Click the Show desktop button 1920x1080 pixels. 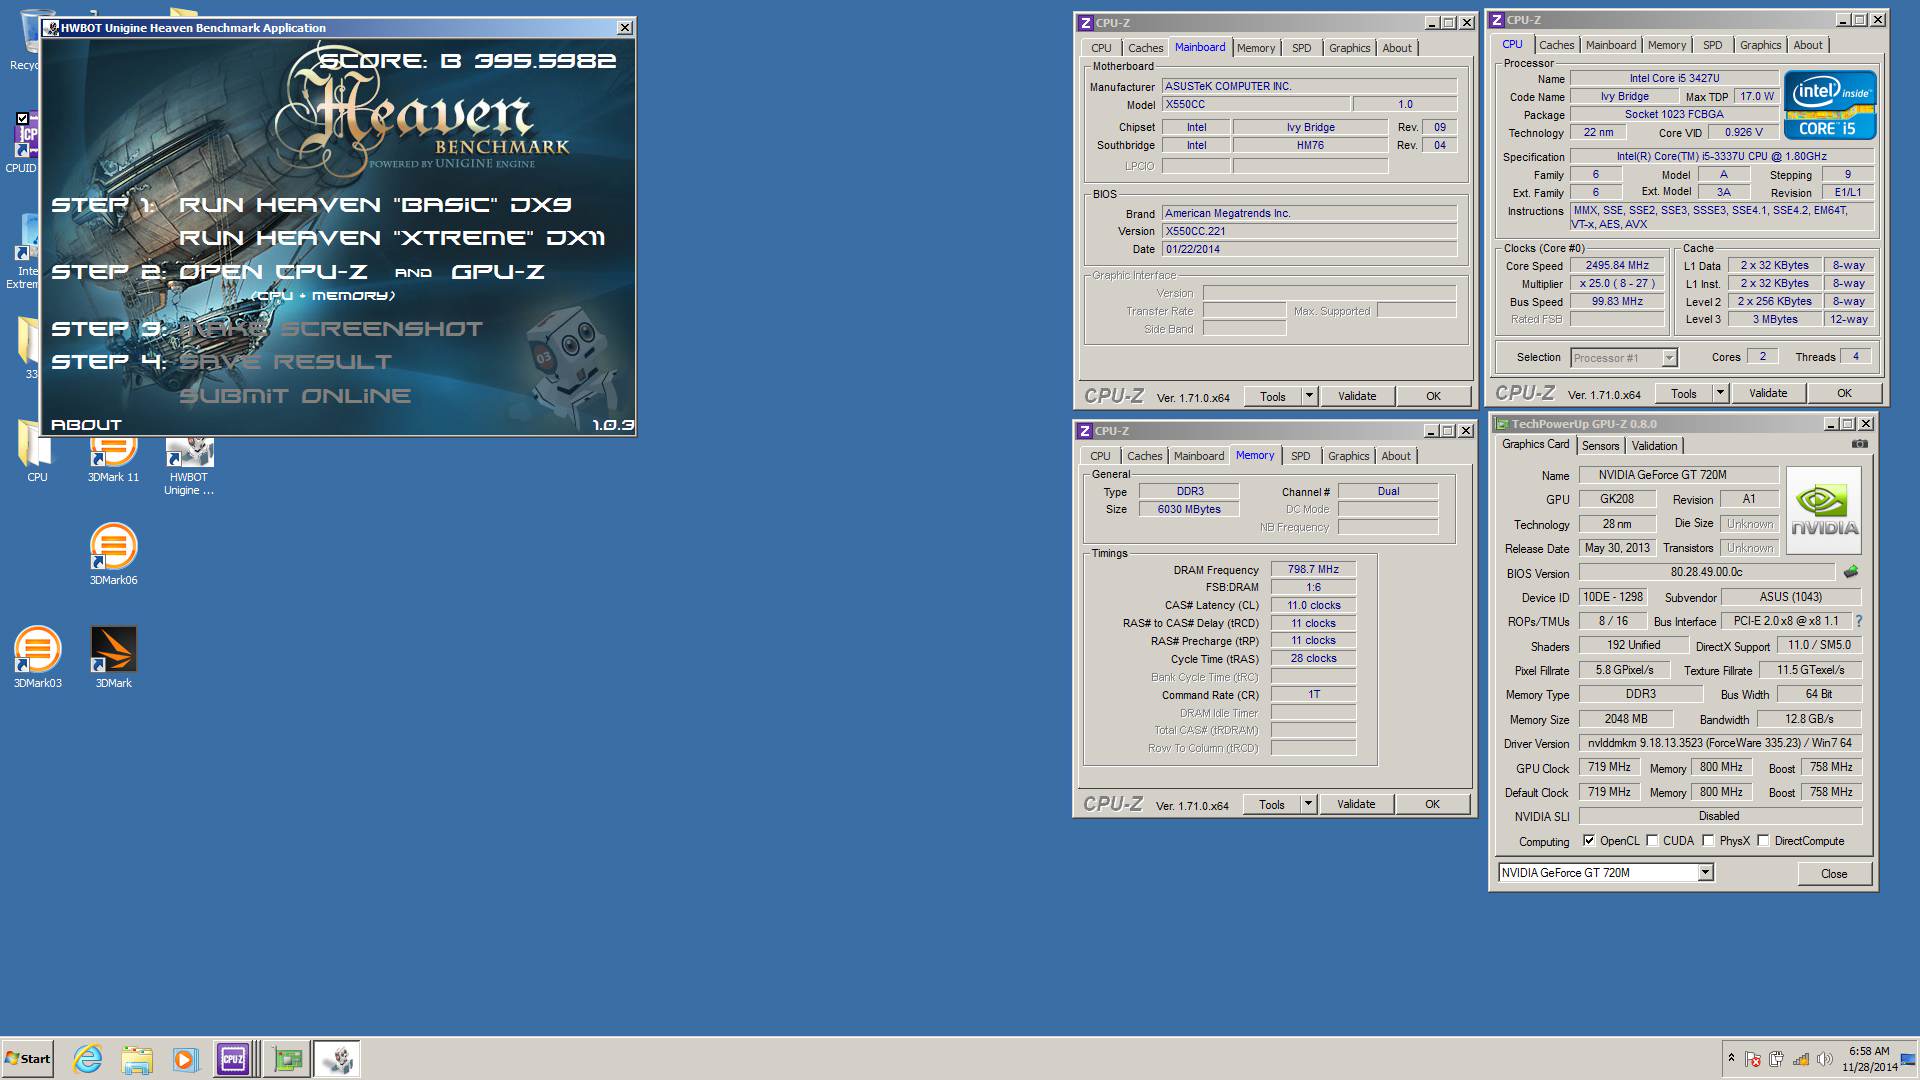(x=1908, y=1059)
